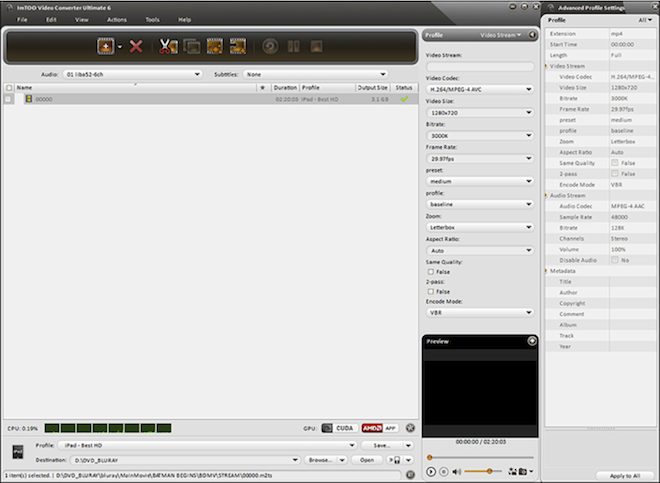Screen dimensions: 660x483
Task: Toggle Same Quality checkbox in Profile panel
Action: [x=431, y=272]
